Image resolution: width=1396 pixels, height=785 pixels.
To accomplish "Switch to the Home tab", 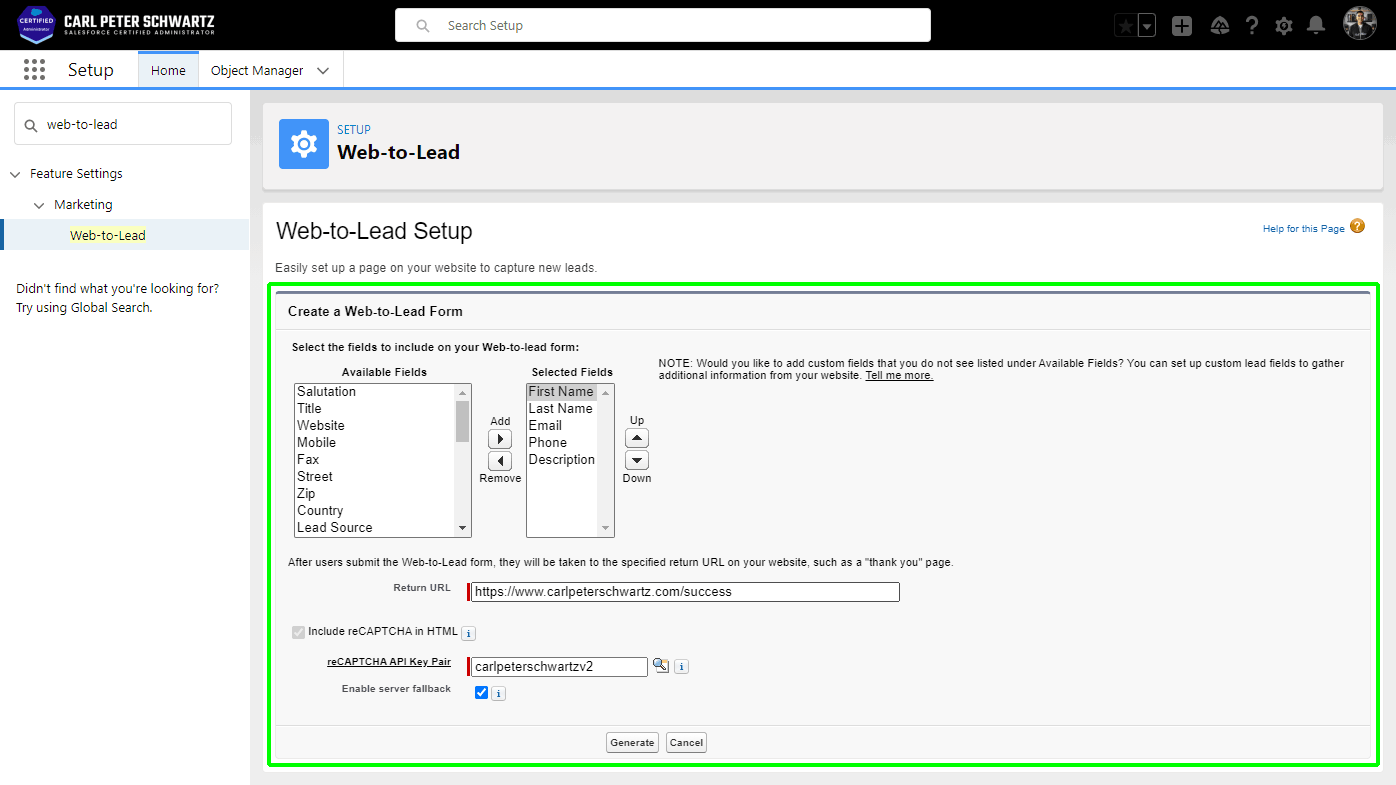I will click(x=168, y=70).
